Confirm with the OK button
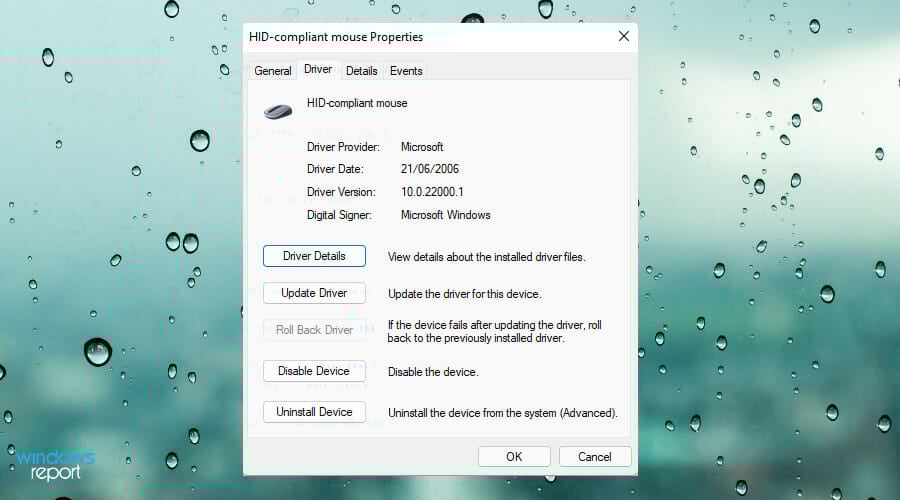This screenshot has width=900, height=500. click(x=514, y=456)
